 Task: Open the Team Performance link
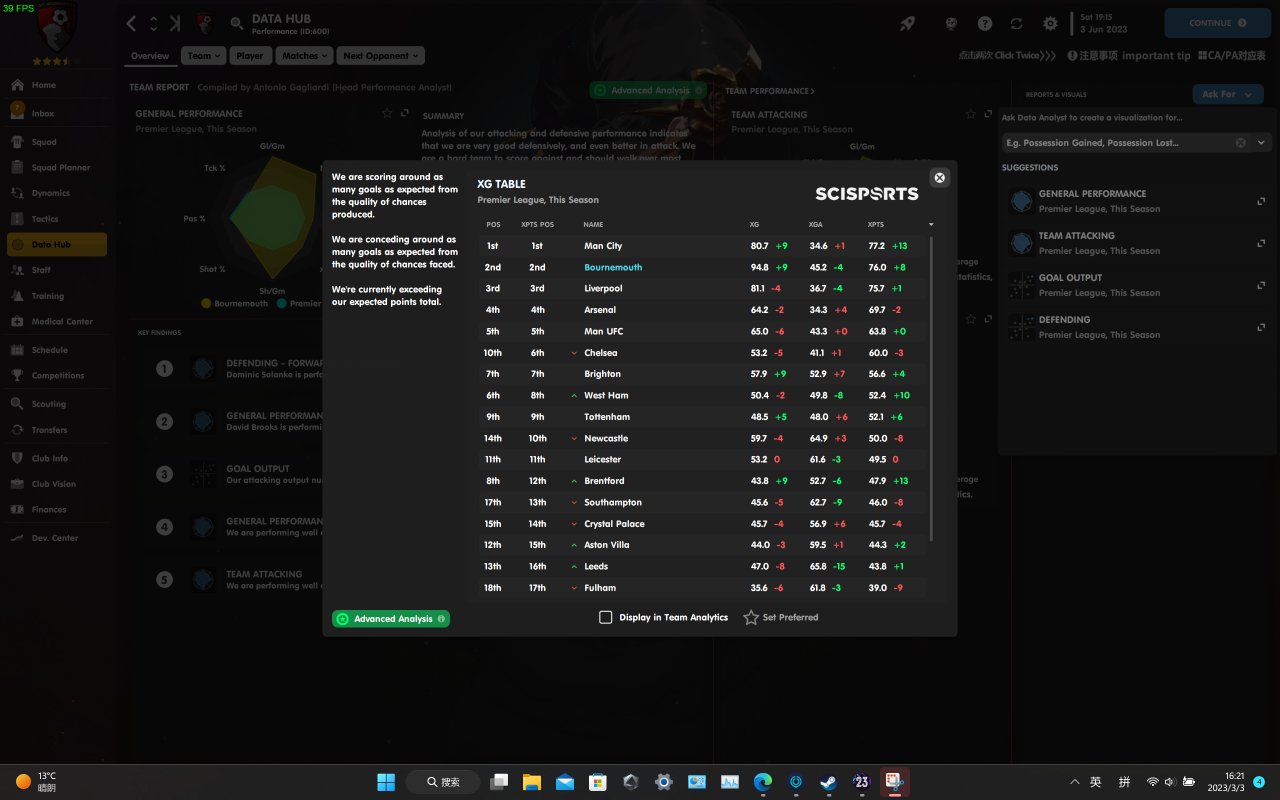(770, 91)
